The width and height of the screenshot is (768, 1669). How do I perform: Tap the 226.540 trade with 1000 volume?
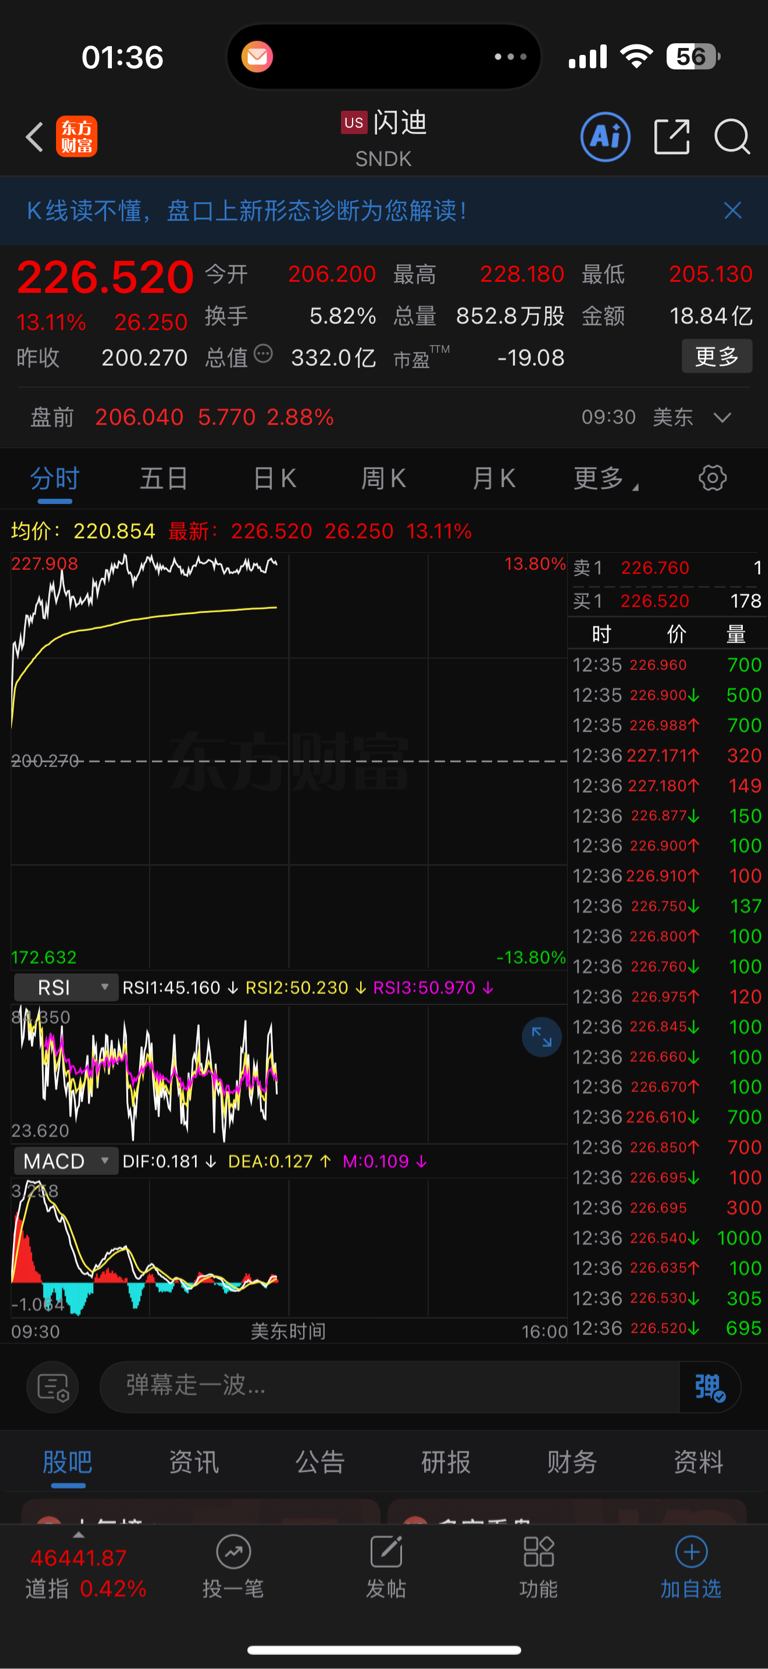click(667, 1238)
